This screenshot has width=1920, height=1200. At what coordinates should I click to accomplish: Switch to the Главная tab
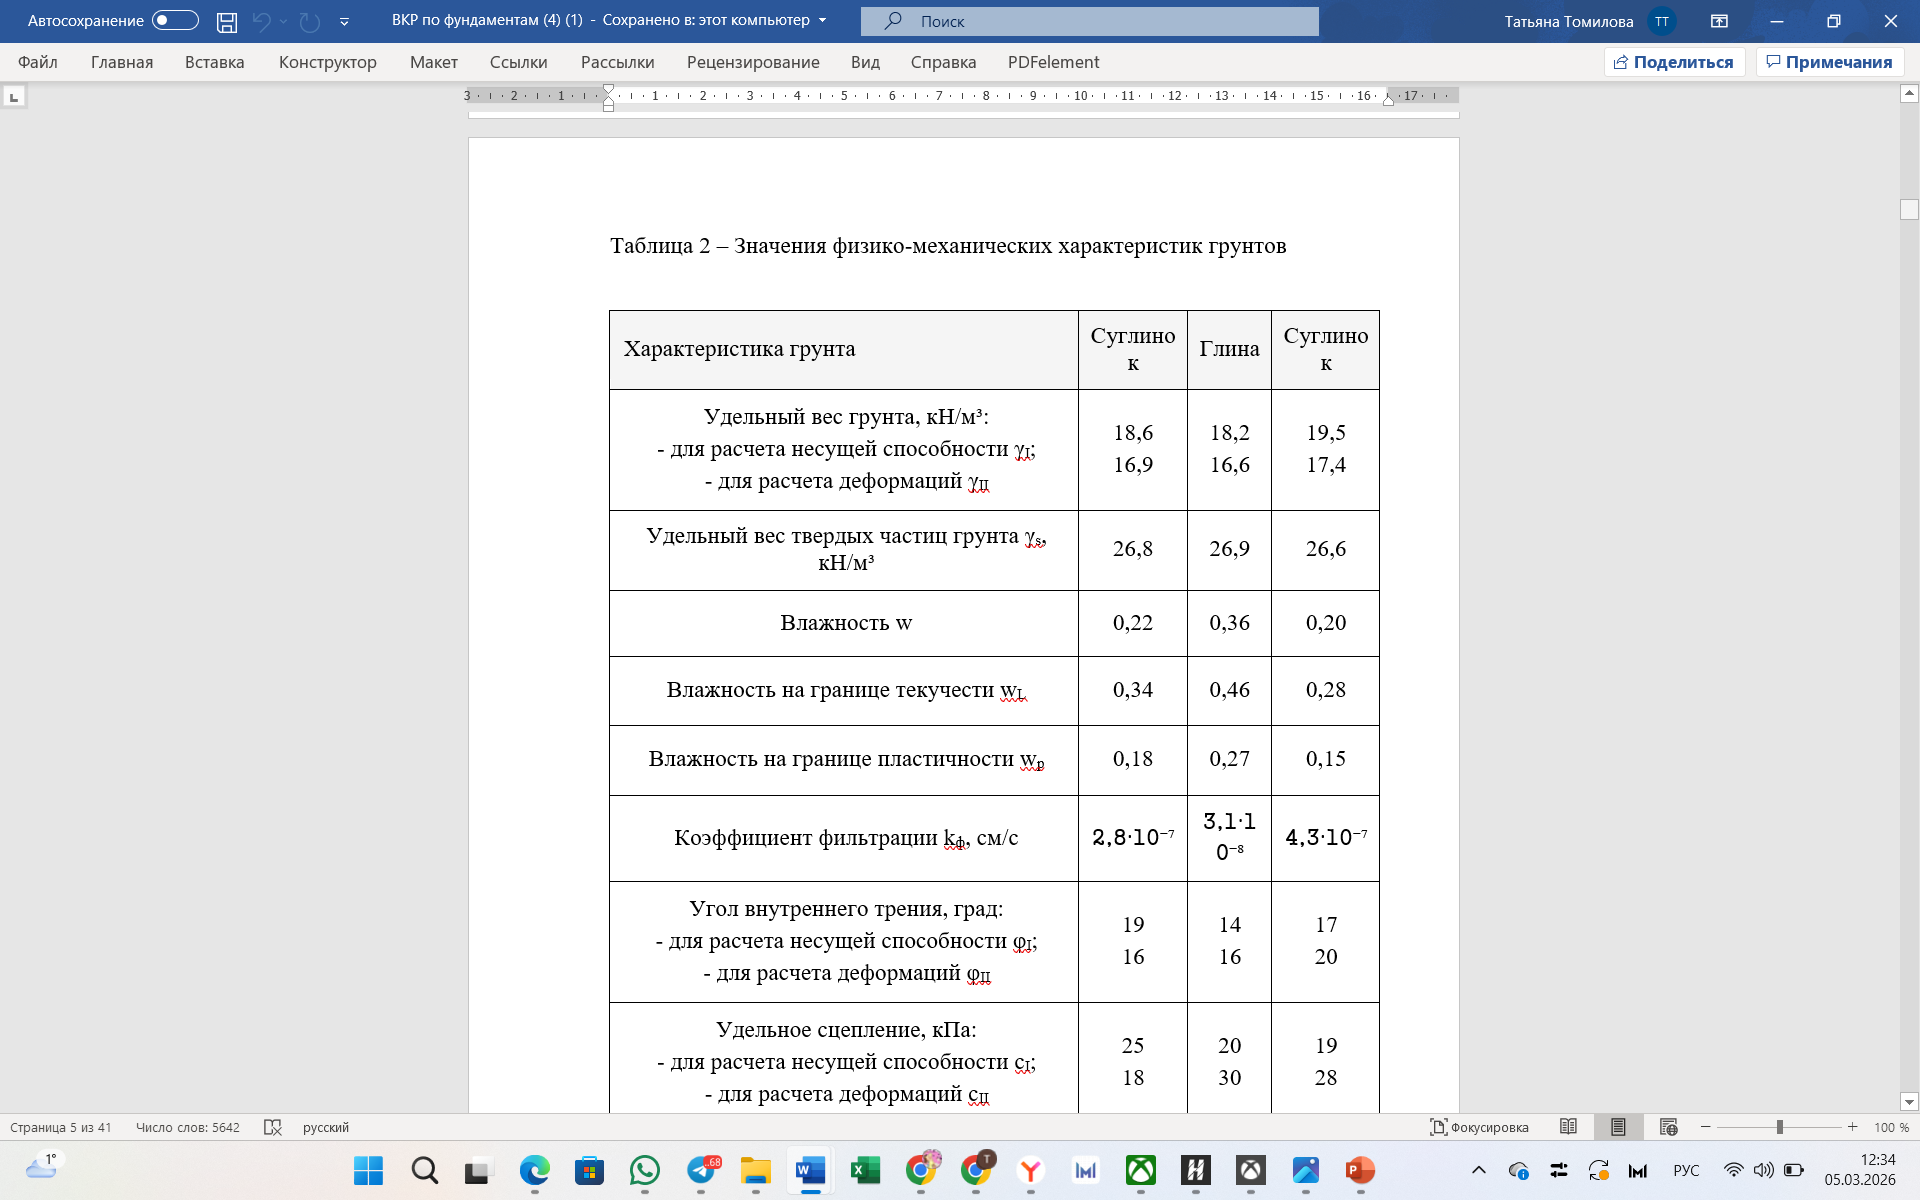point(122,62)
